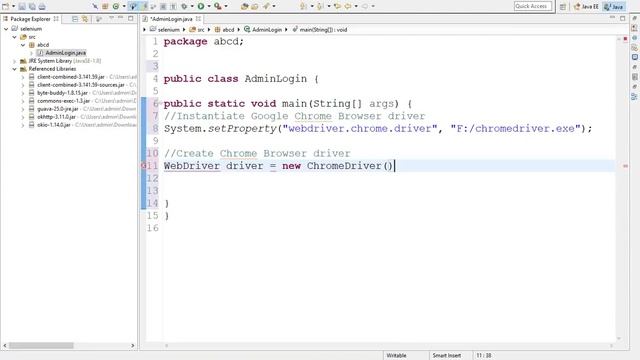Click the green Run button icon
Image resolution: width=640 pixels, height=360 pixels.
tap(201, 6)
